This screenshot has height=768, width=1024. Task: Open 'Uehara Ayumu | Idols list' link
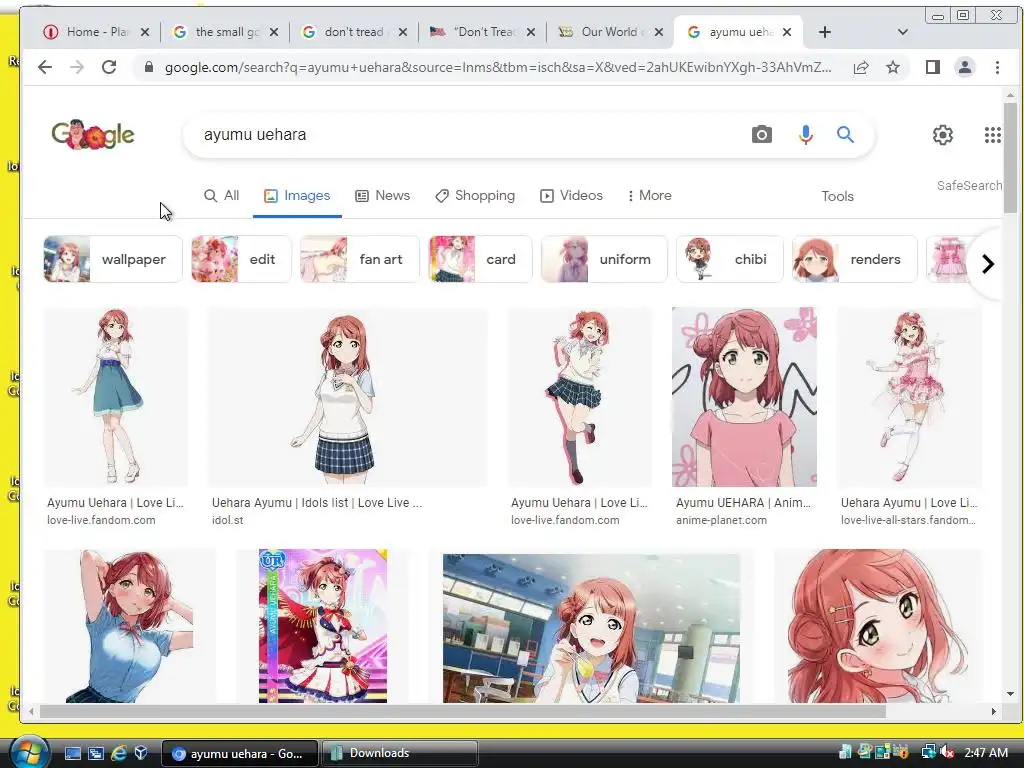317,503
